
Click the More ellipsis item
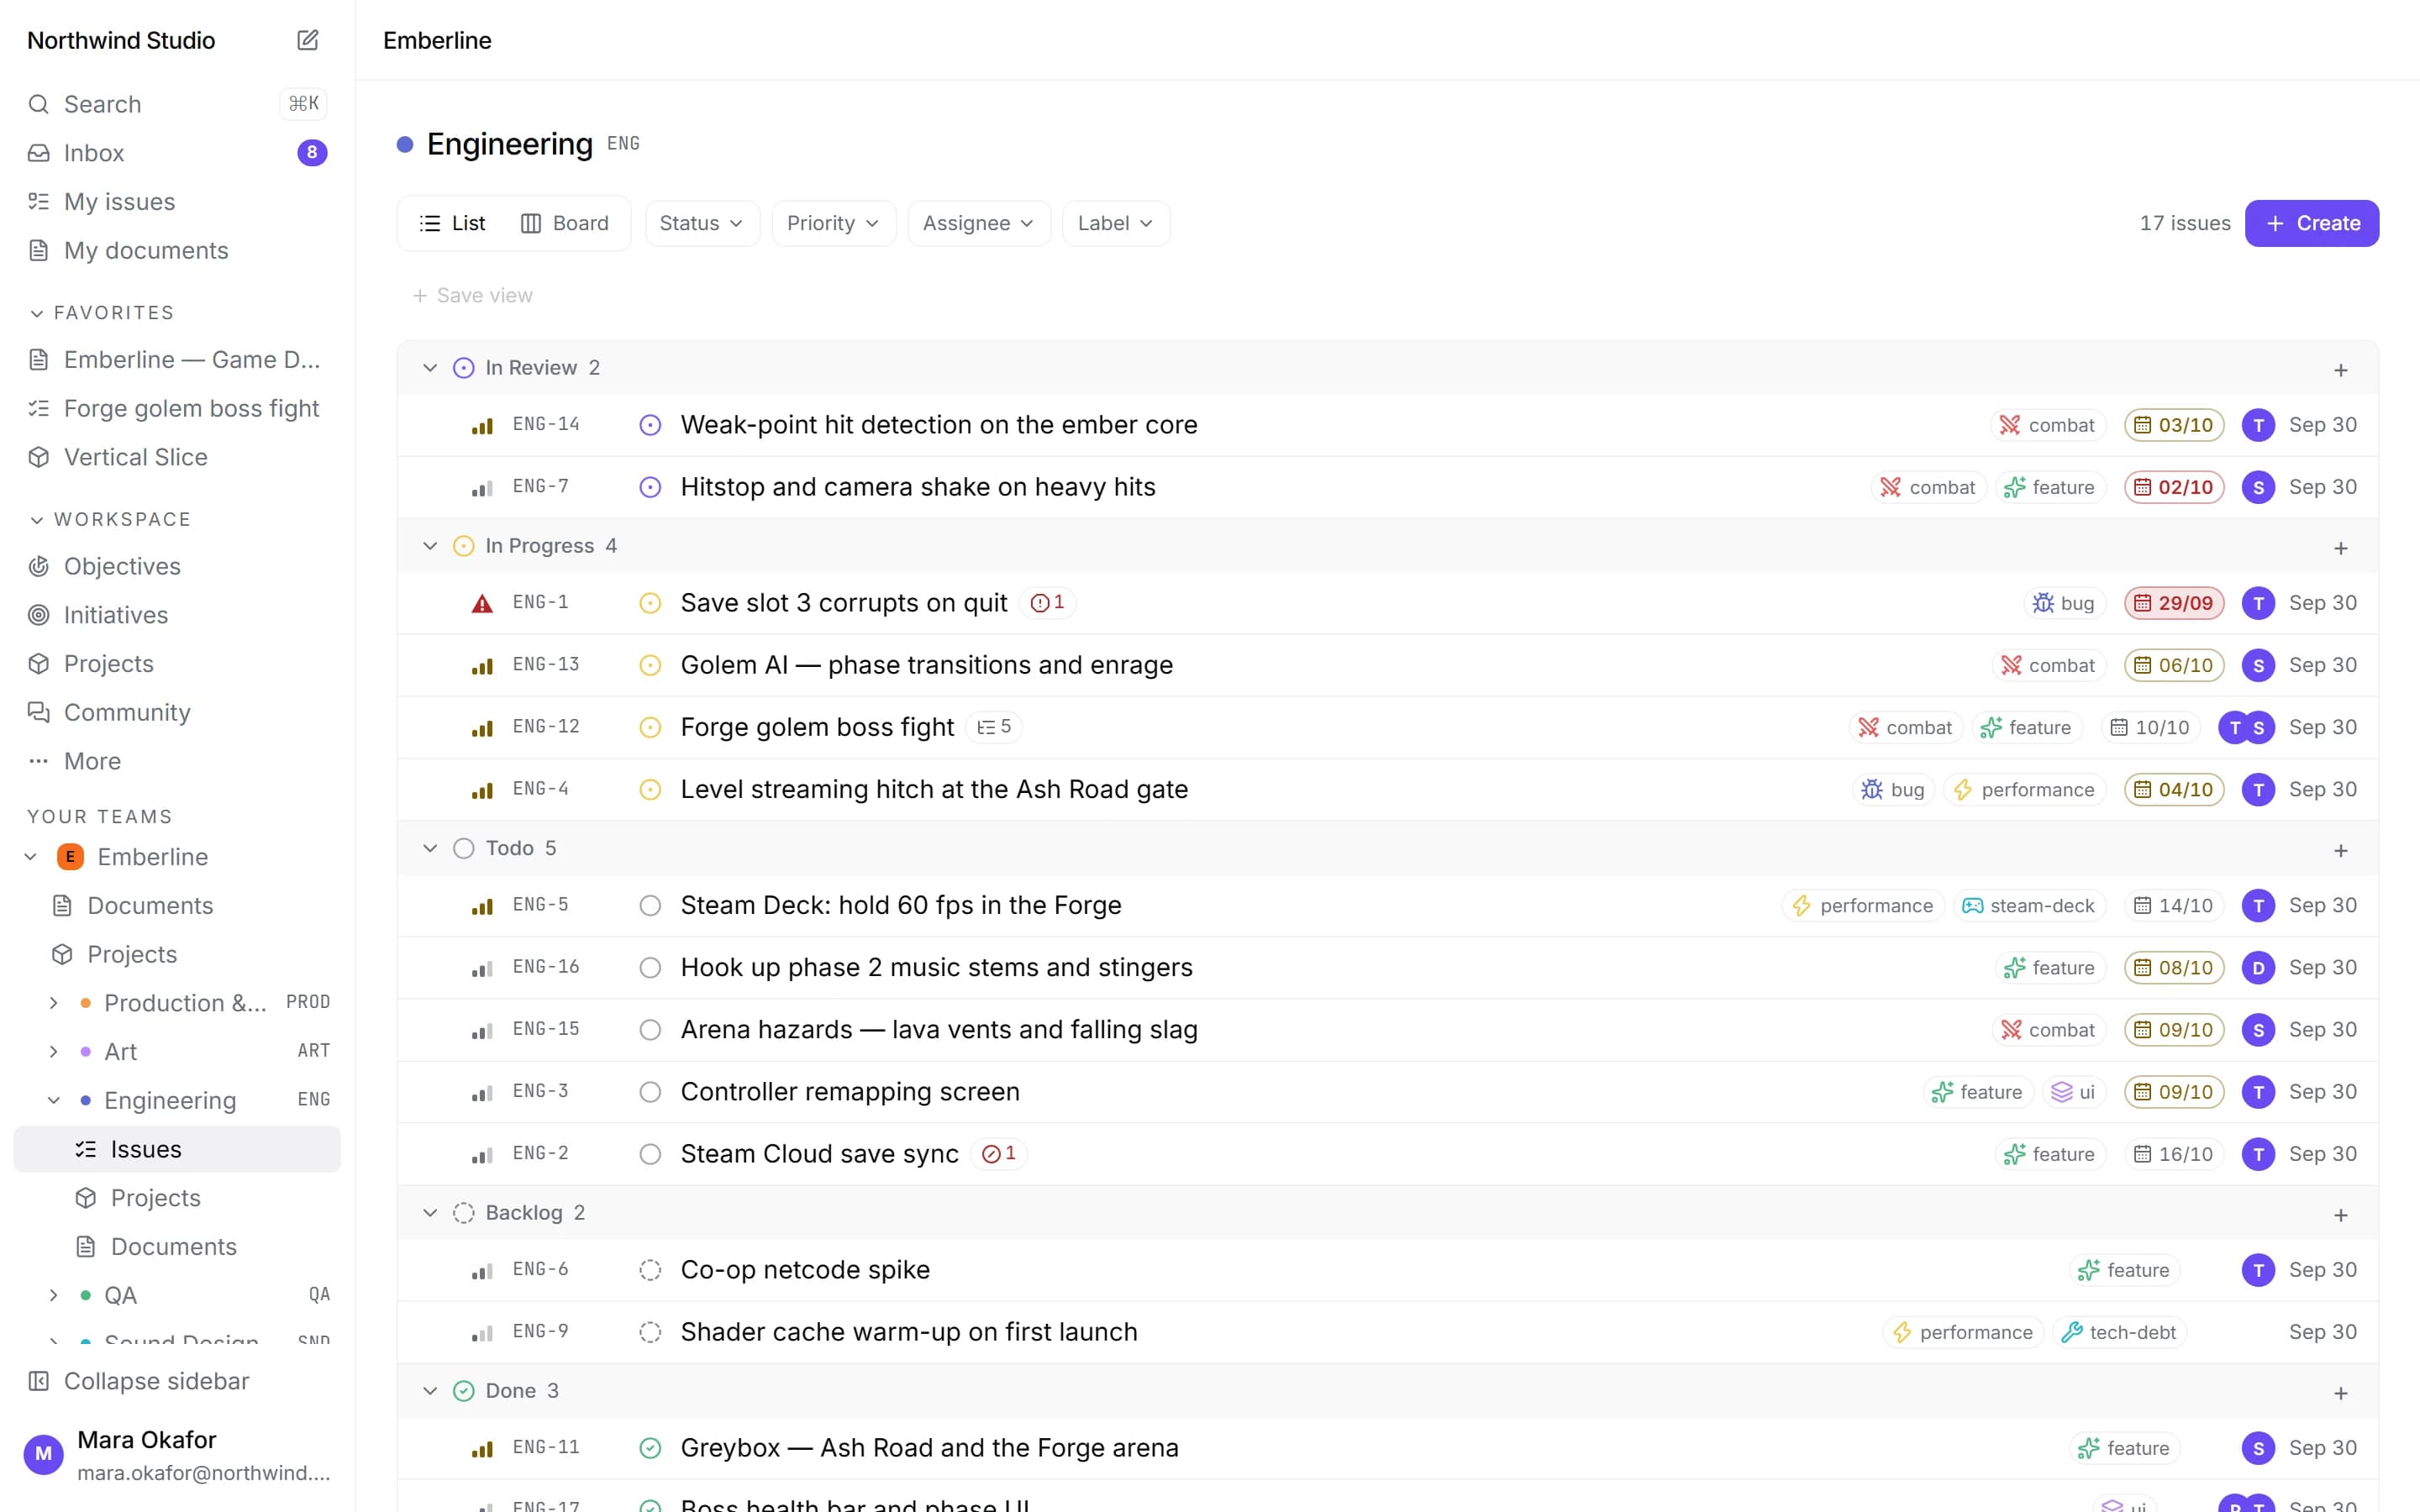(177, 761)
